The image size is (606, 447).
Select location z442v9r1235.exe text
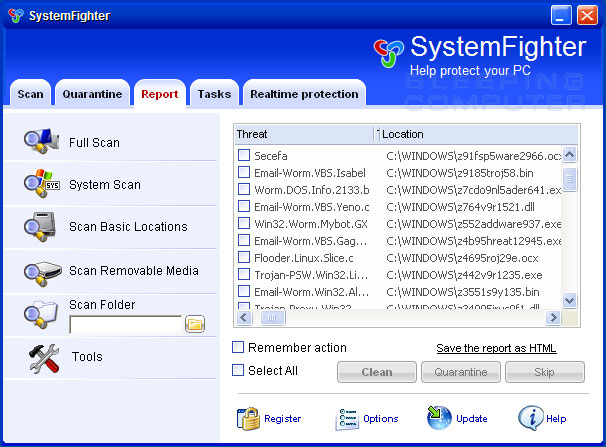click(464, 275)
